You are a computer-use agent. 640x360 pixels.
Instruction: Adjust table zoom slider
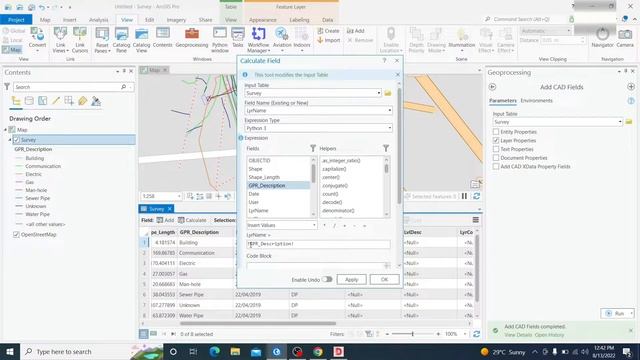[x=412, y=334]
